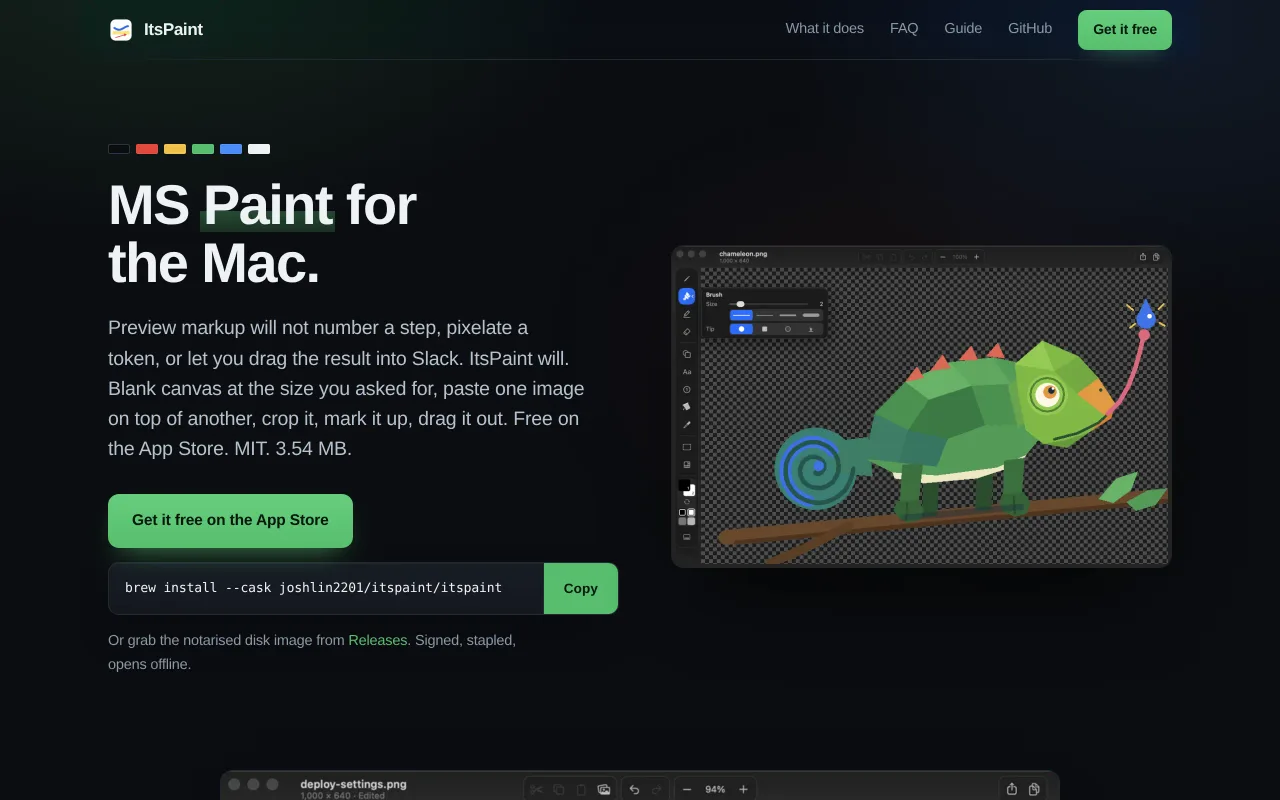Open the GitHub nav item
1280x800 pixels.
coord(1030,29)
